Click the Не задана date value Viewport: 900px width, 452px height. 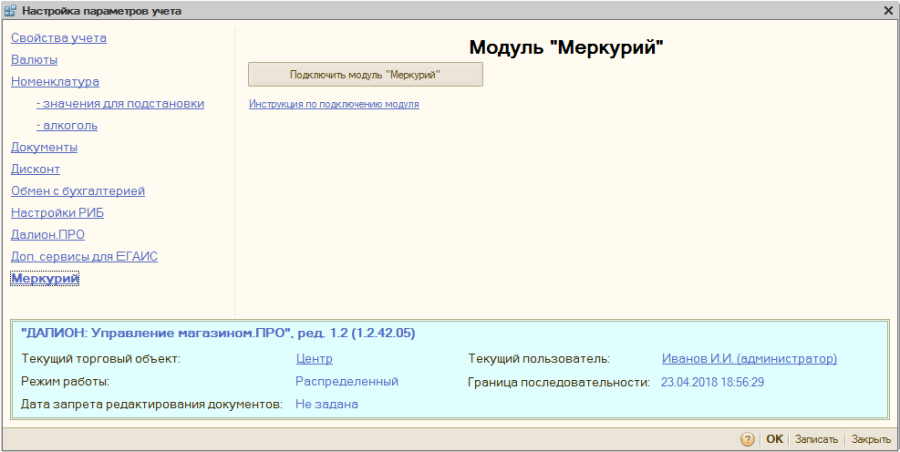click(x=327, y=404)
